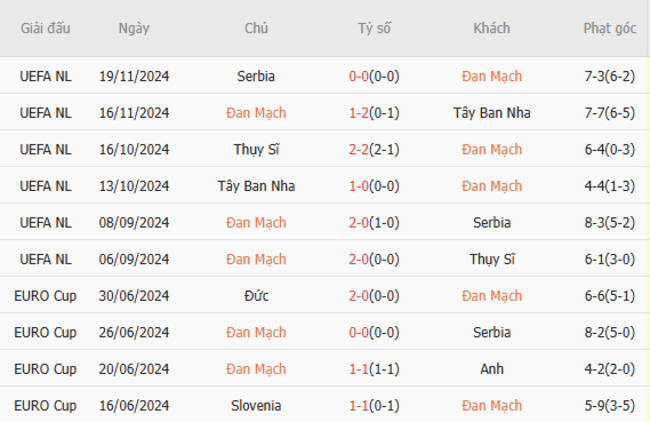Screen dimensions: 650x422
Task: Click the 7-7(6-5) corner result
Action: pyautogui.click(x=609, y=113)
